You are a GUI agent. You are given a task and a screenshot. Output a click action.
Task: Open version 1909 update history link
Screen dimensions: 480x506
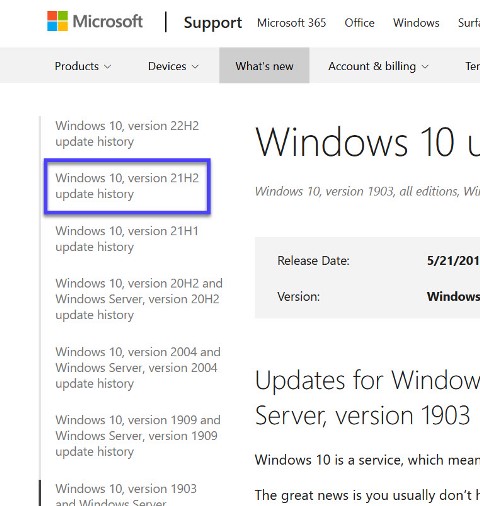[x=138, y=436]
